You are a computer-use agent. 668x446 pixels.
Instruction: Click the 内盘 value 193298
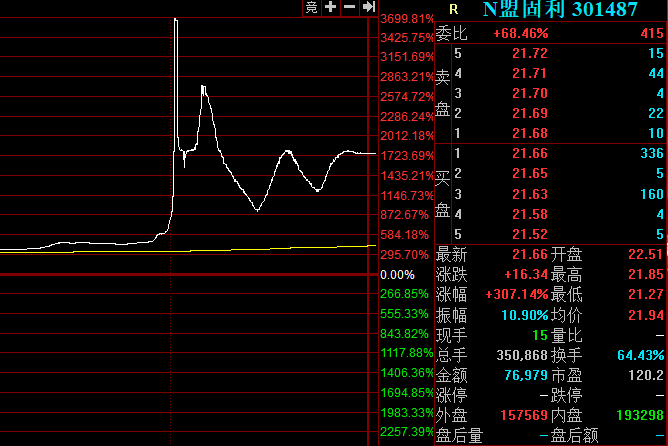click(x=641, y=414)
